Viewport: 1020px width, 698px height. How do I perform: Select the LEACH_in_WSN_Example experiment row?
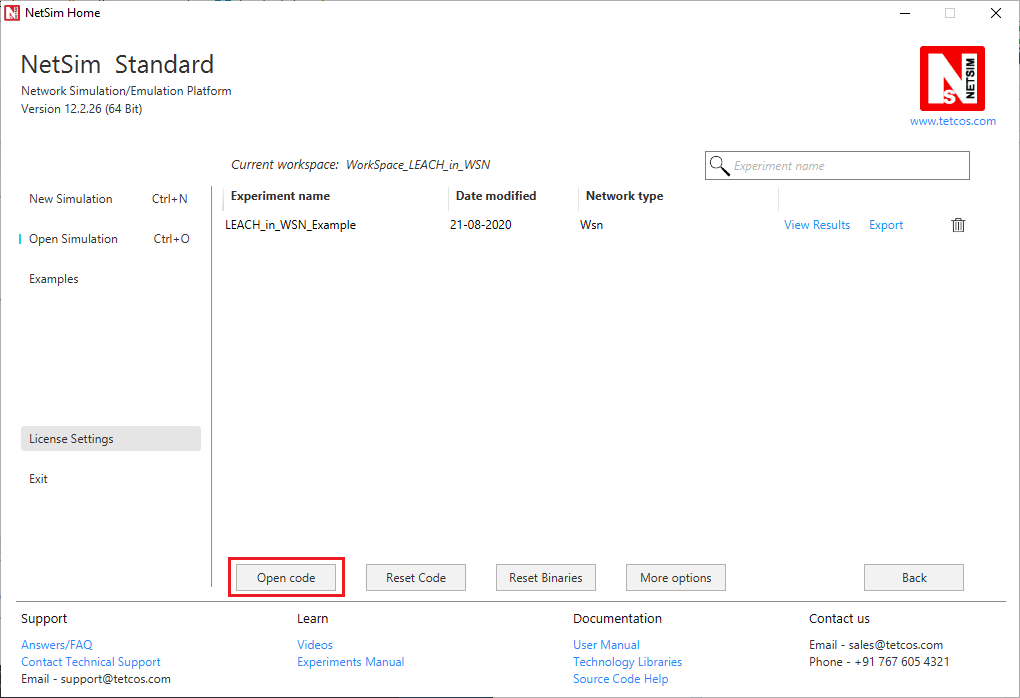coord(595,225)
